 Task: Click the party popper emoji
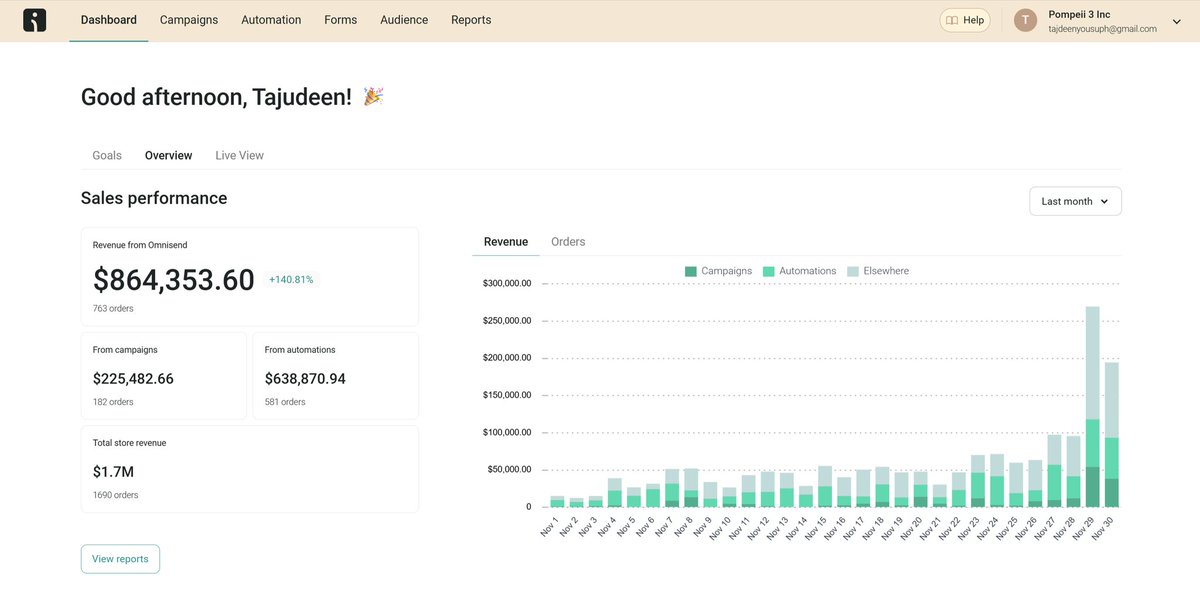tap(373, 97)
